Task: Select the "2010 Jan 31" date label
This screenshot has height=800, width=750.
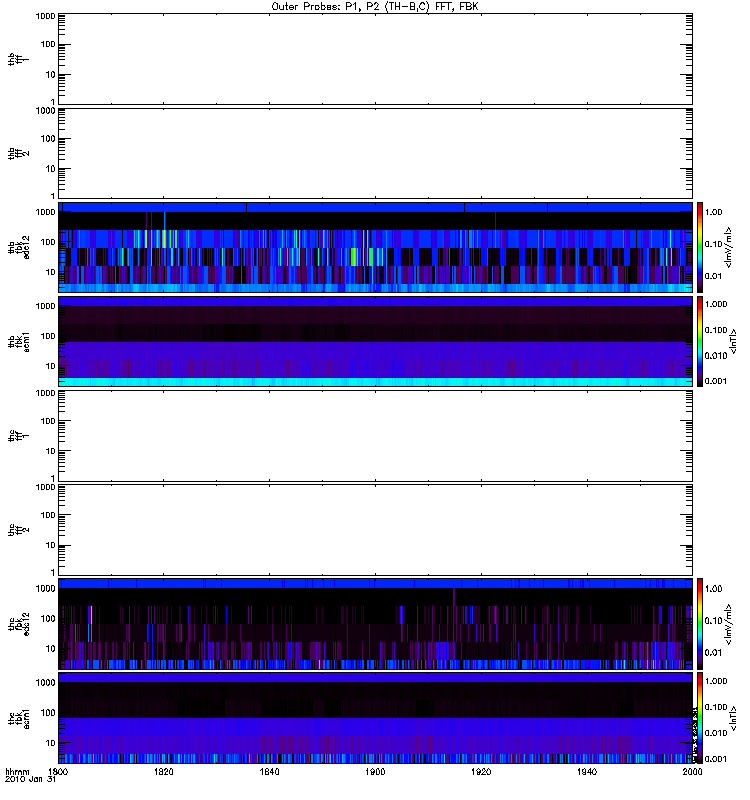Action: (x=30, y=779)
